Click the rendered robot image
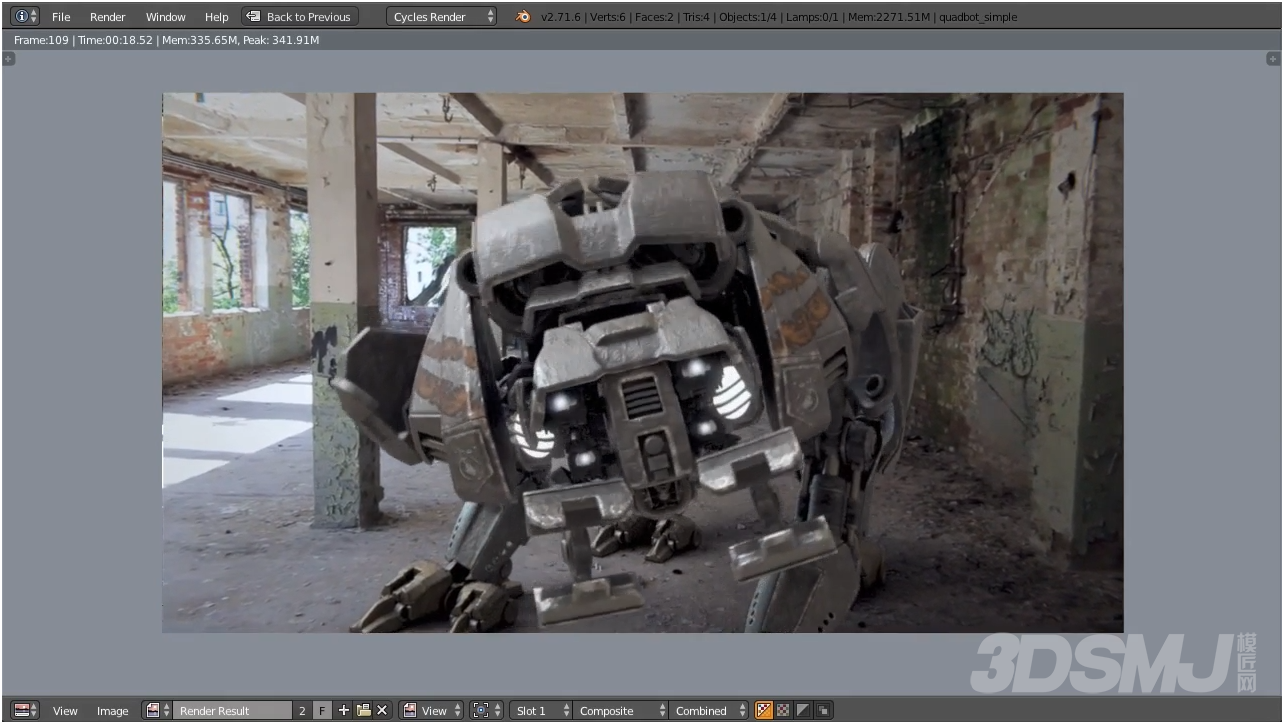1284x724 pixels. [642, 362]
